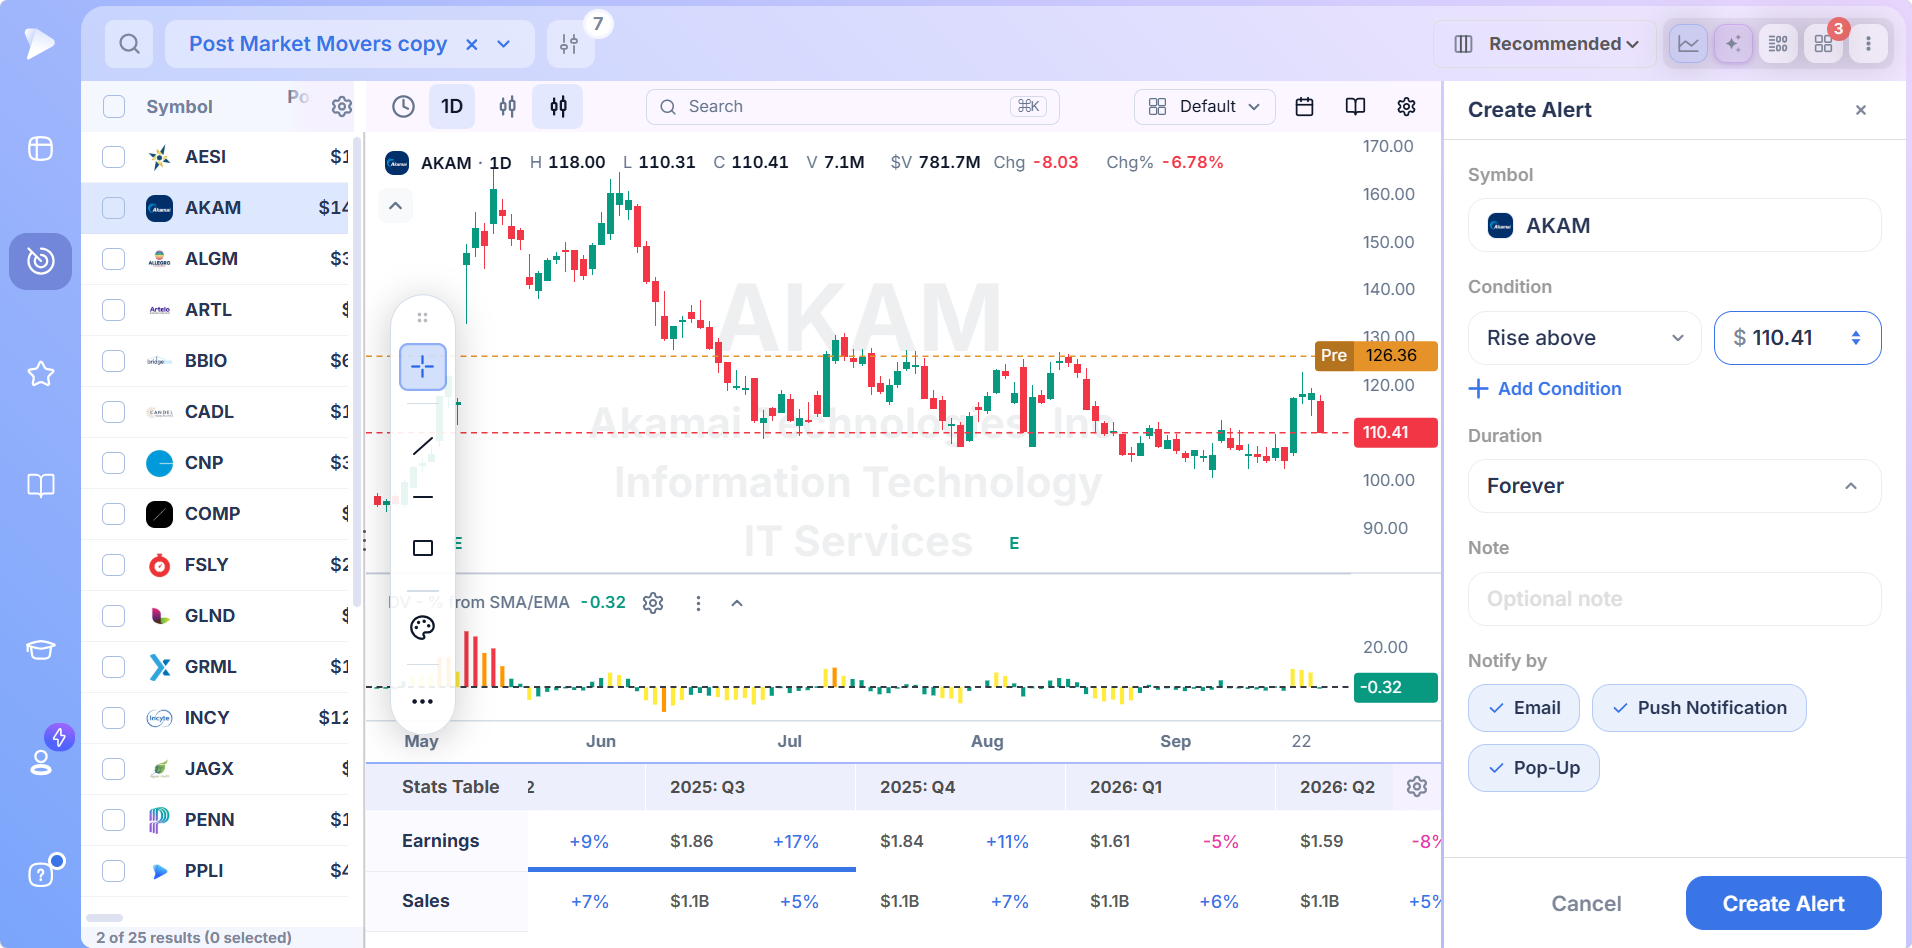Screen dimensions: 1912x948
Task: Open chart settings gear icon
Action: pos(1407,106)
